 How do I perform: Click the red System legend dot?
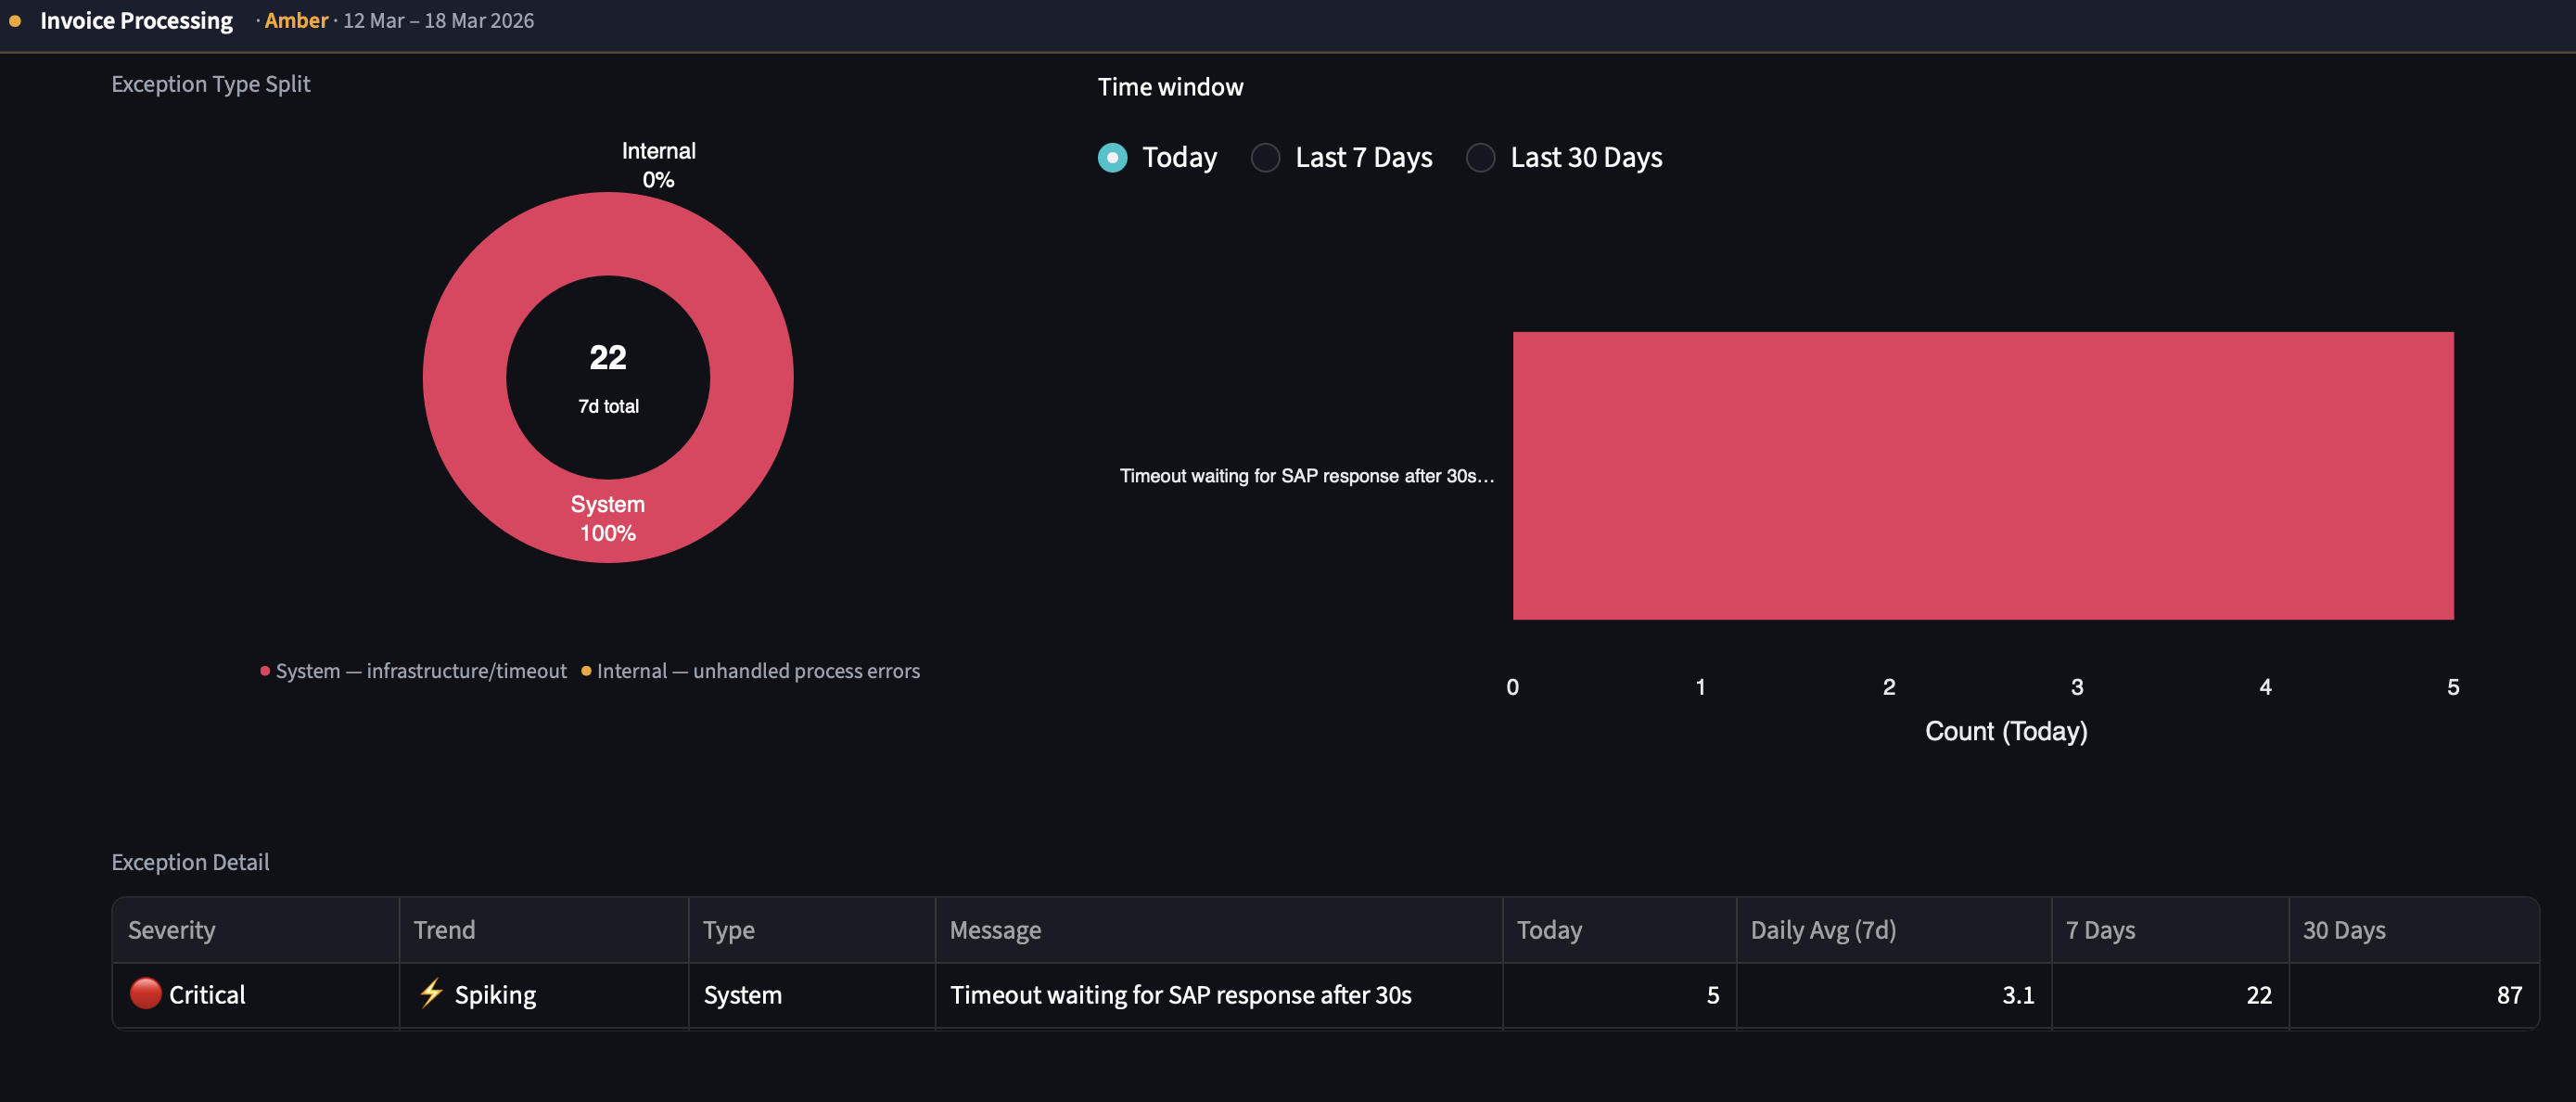(264, 670)
